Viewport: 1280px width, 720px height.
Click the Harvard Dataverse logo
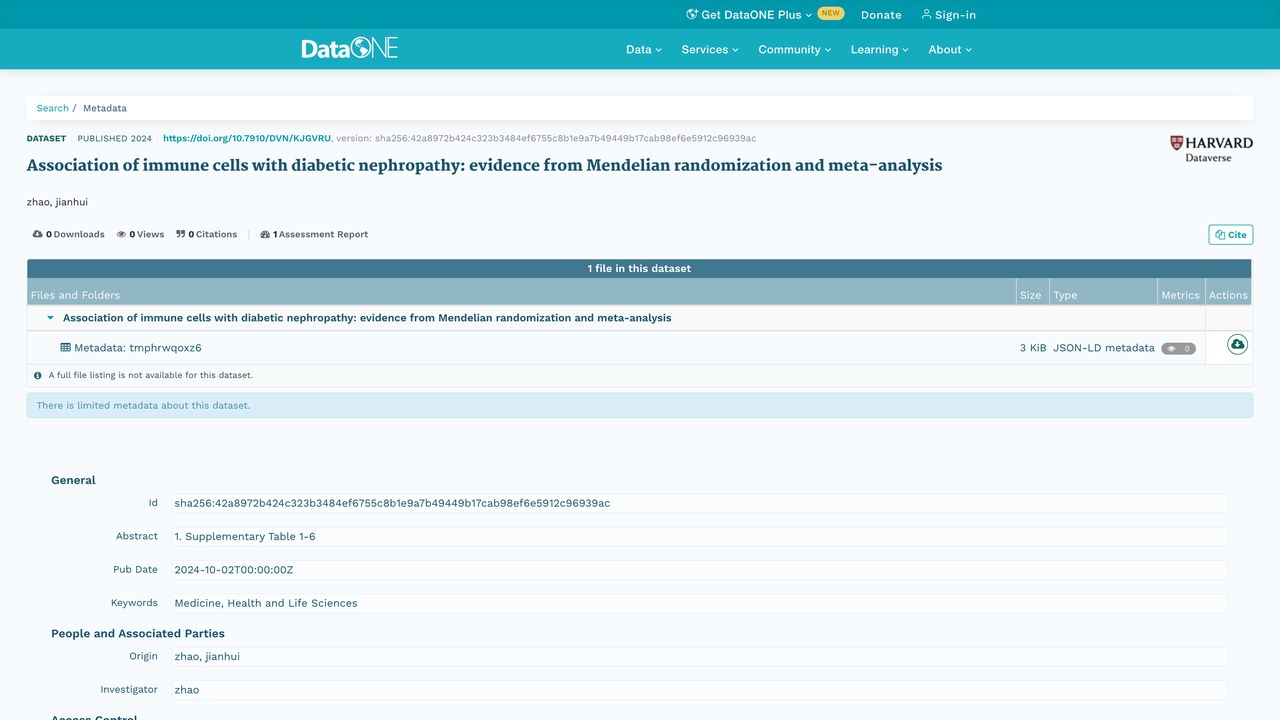1211,149
